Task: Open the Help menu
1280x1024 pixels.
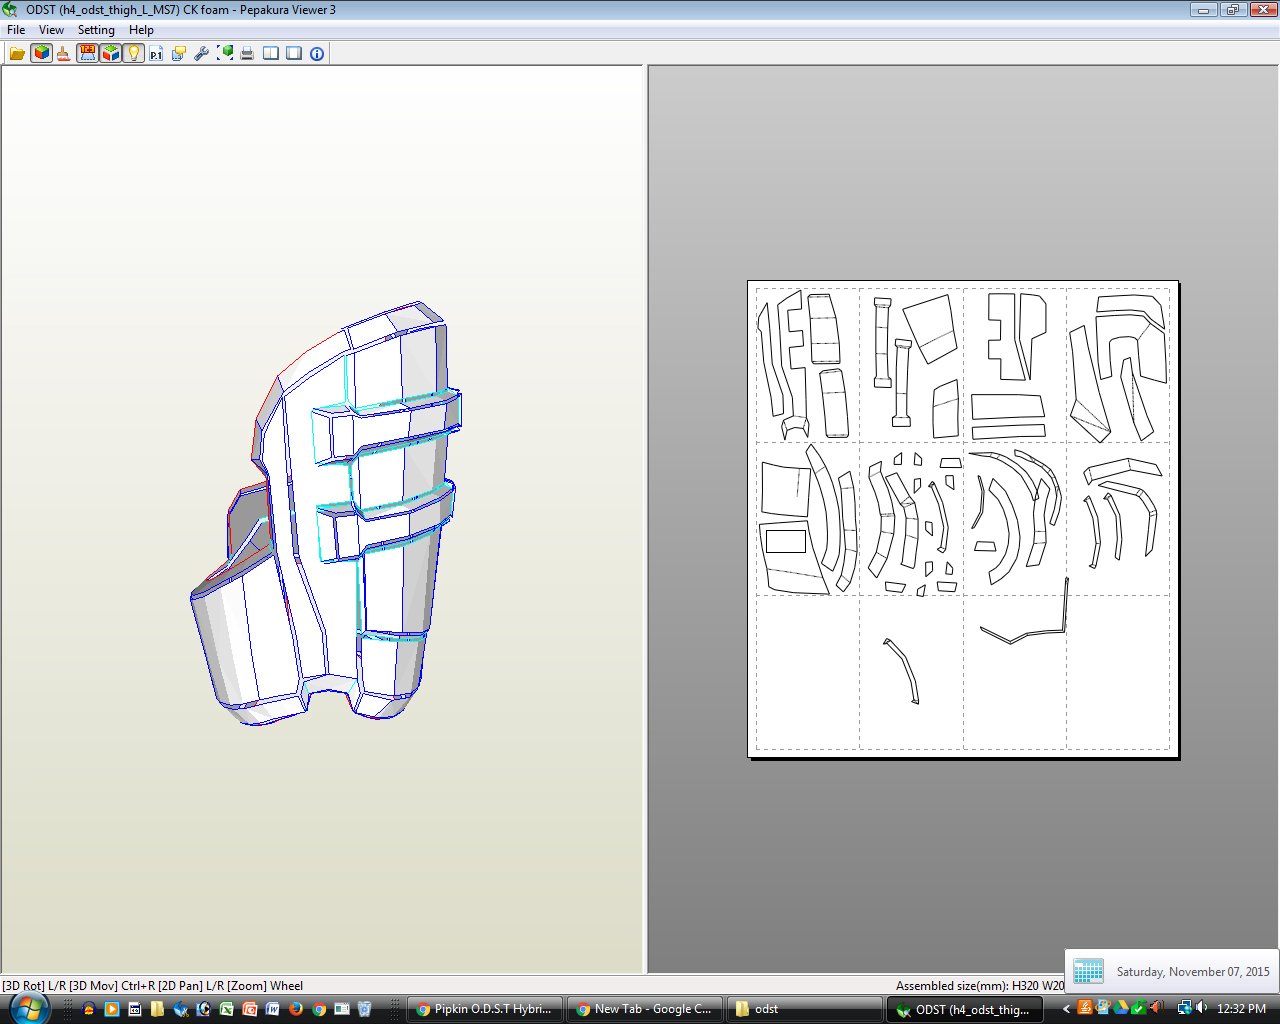Action: (x=141, y=30)
